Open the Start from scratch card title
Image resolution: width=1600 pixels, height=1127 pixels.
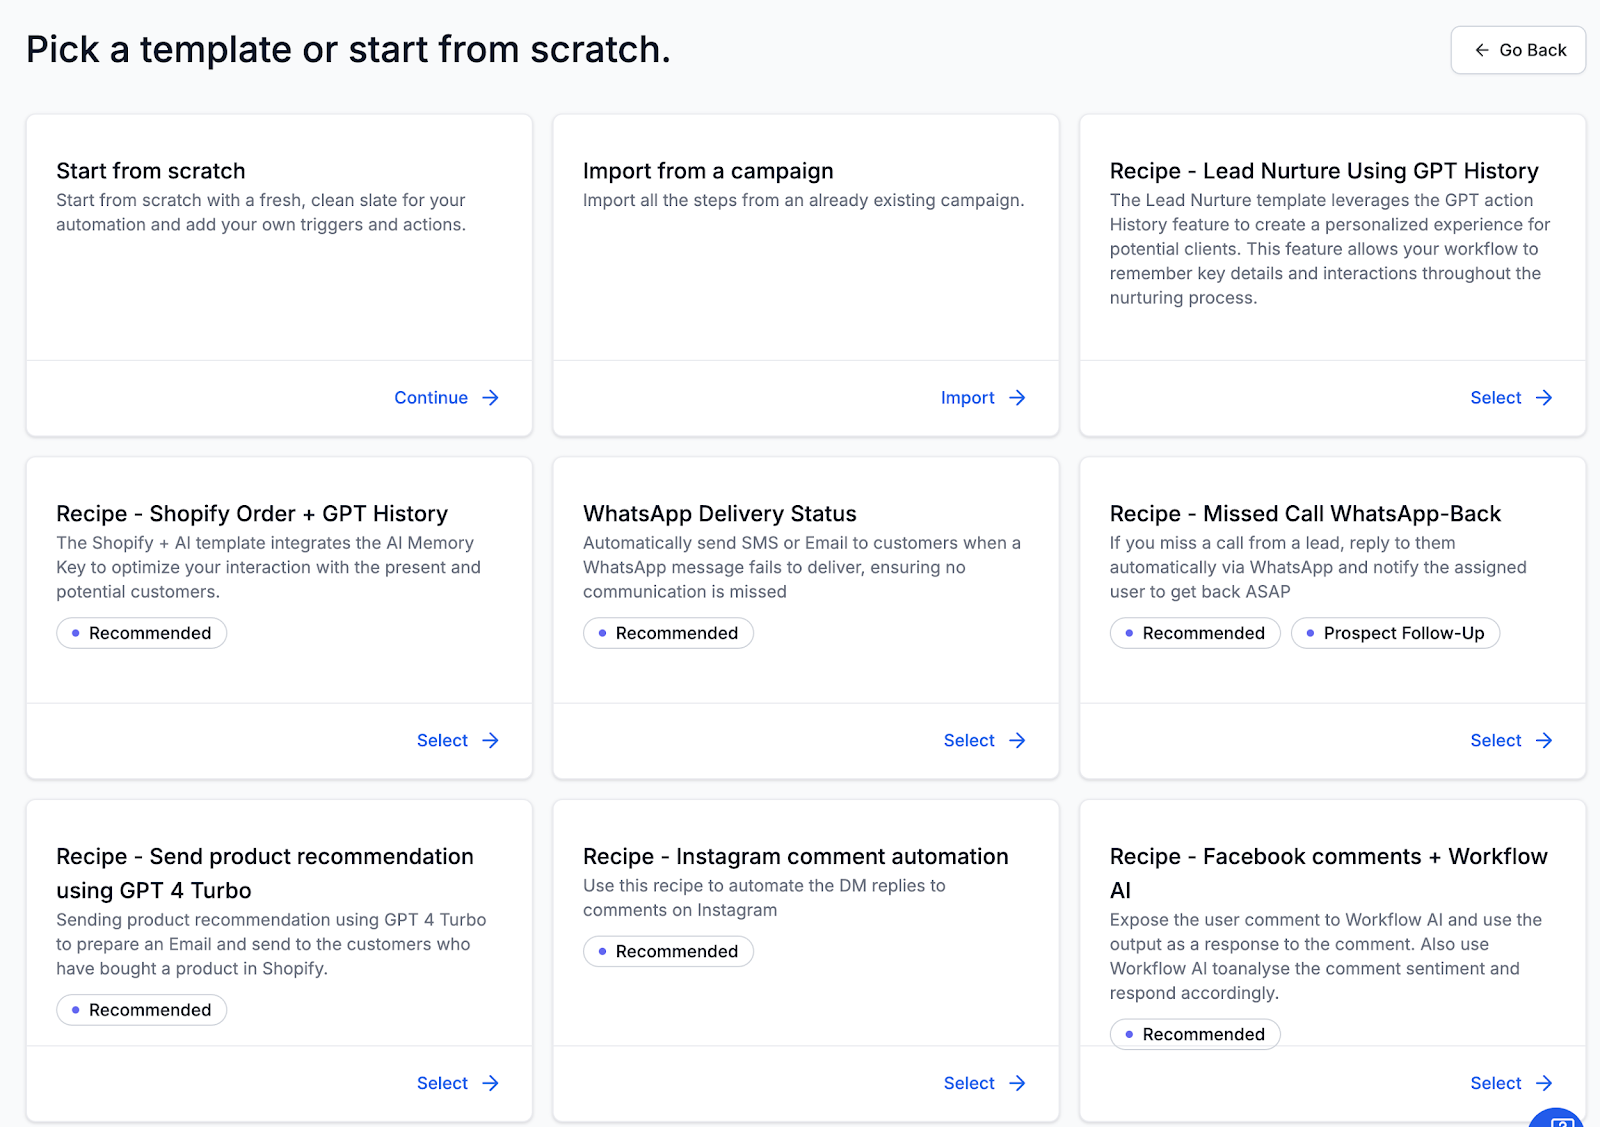pos(151,171)
